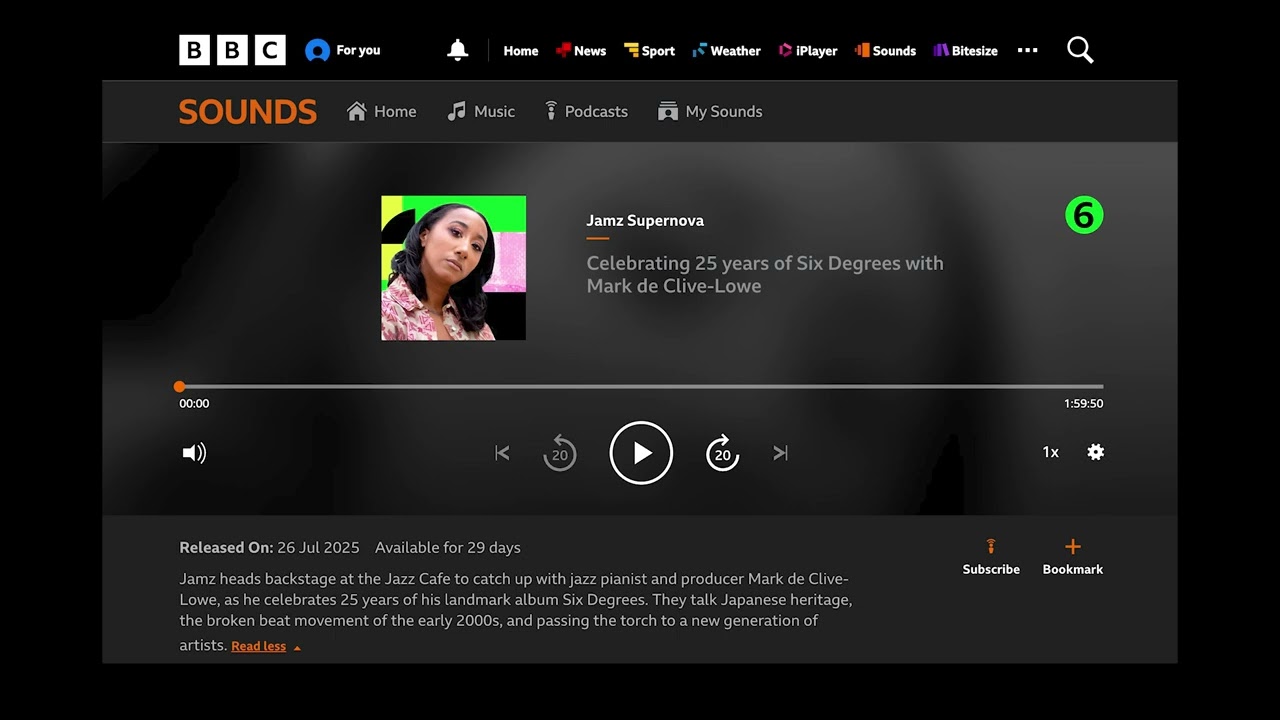The height and width of the screenshot is (720, 1280).
Task: Bookmark this episode
Action: pos(1073,558)
